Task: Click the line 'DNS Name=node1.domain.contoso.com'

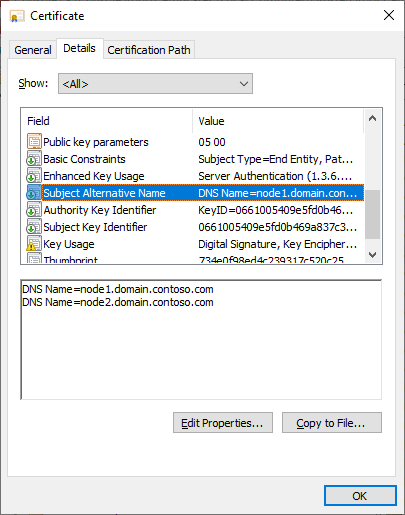Action: [118, 289]
